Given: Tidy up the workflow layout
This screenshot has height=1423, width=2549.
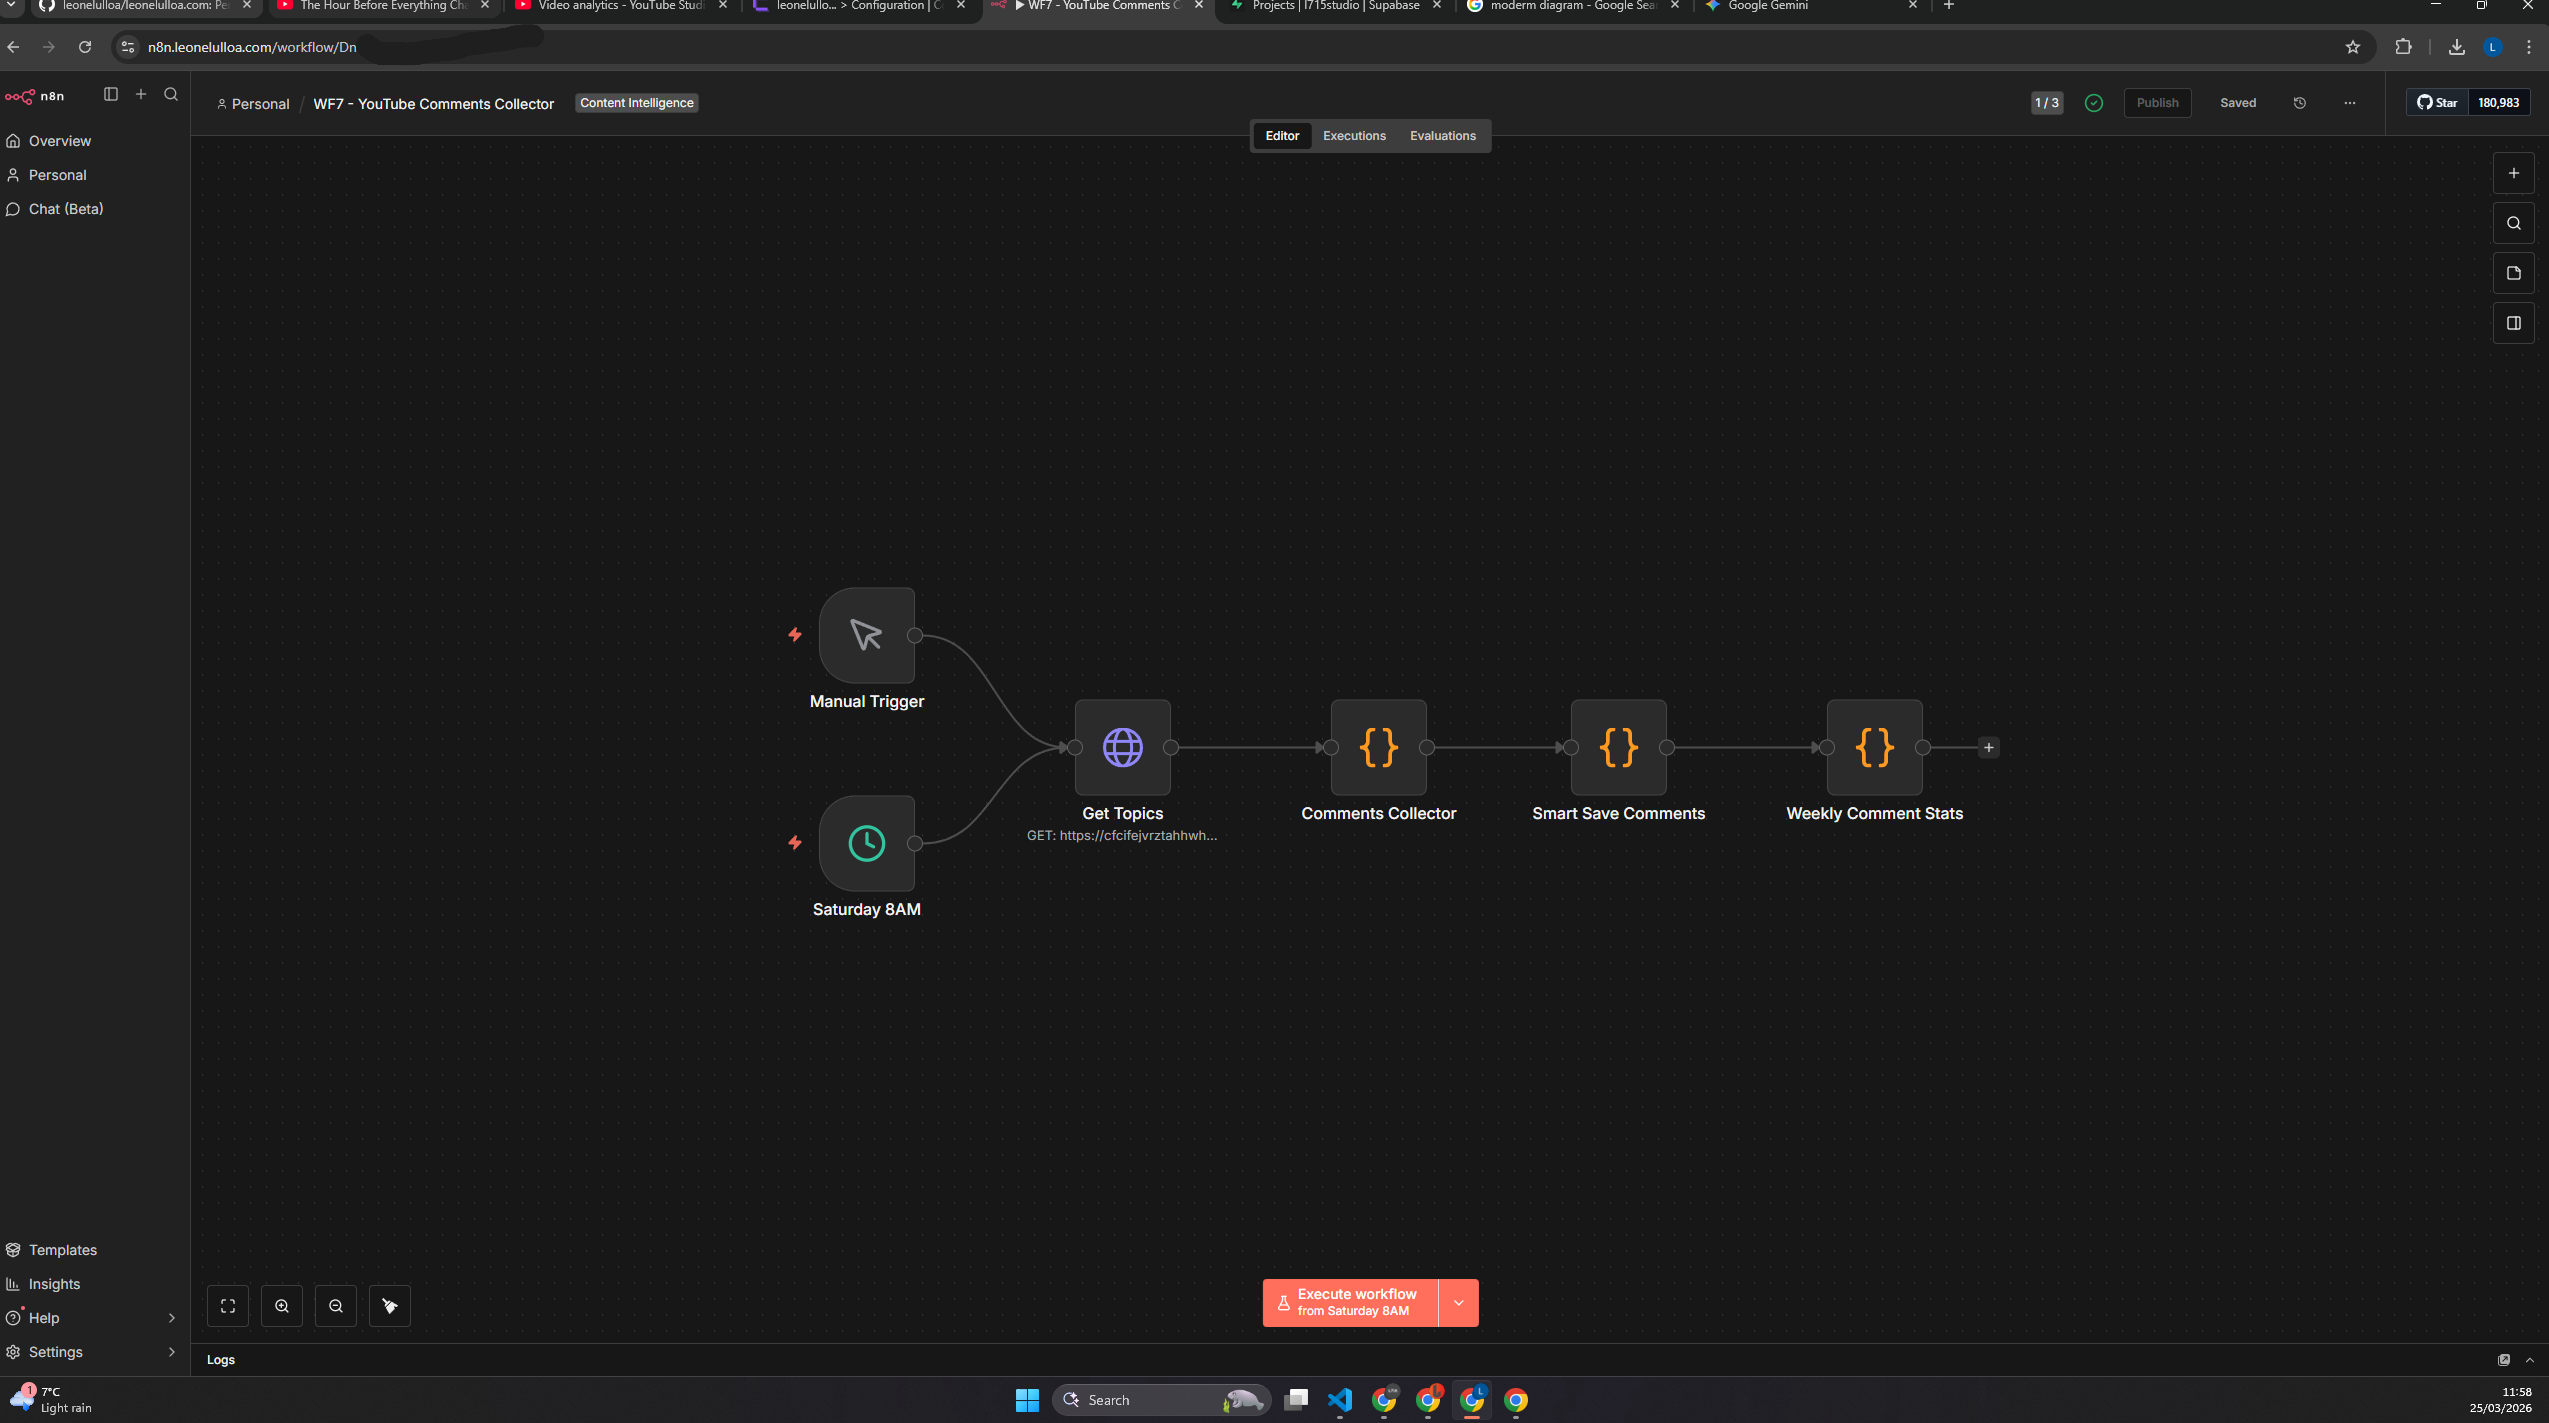Looking at the screenshot, I should [390, 1305].
